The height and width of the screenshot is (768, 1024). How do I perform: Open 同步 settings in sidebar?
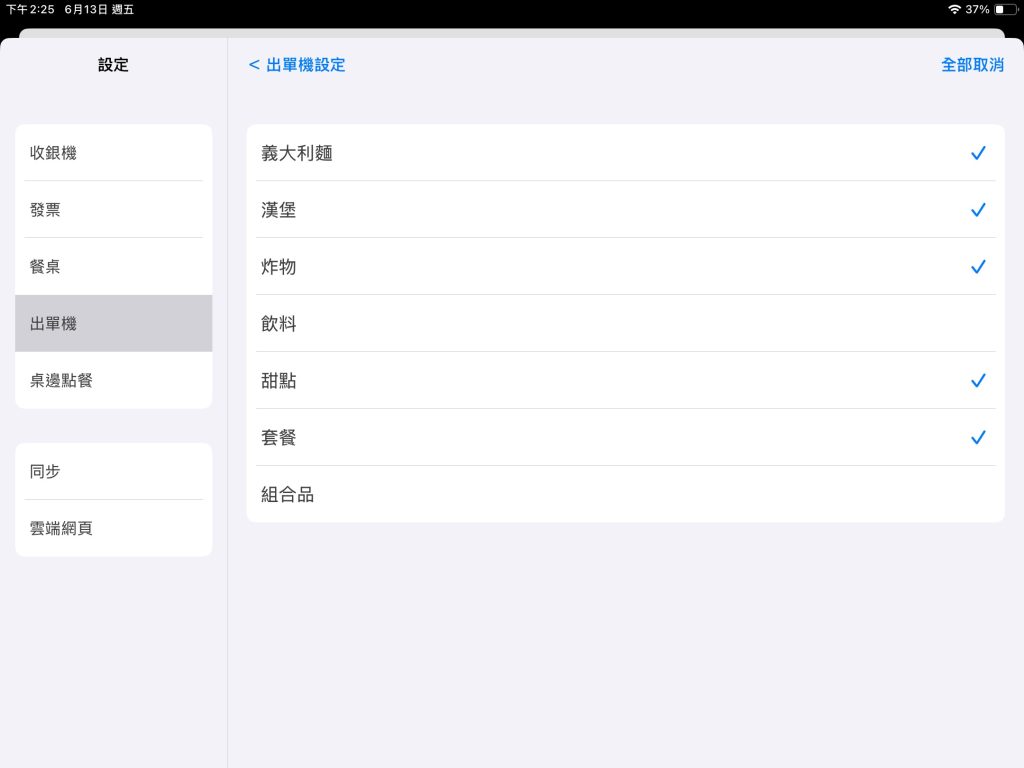(114, 471)
